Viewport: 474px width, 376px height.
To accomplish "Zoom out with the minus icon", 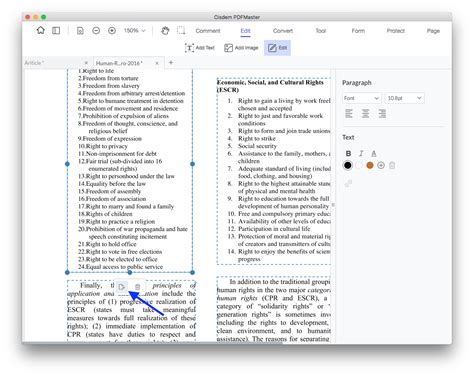I will click(96, 31).
